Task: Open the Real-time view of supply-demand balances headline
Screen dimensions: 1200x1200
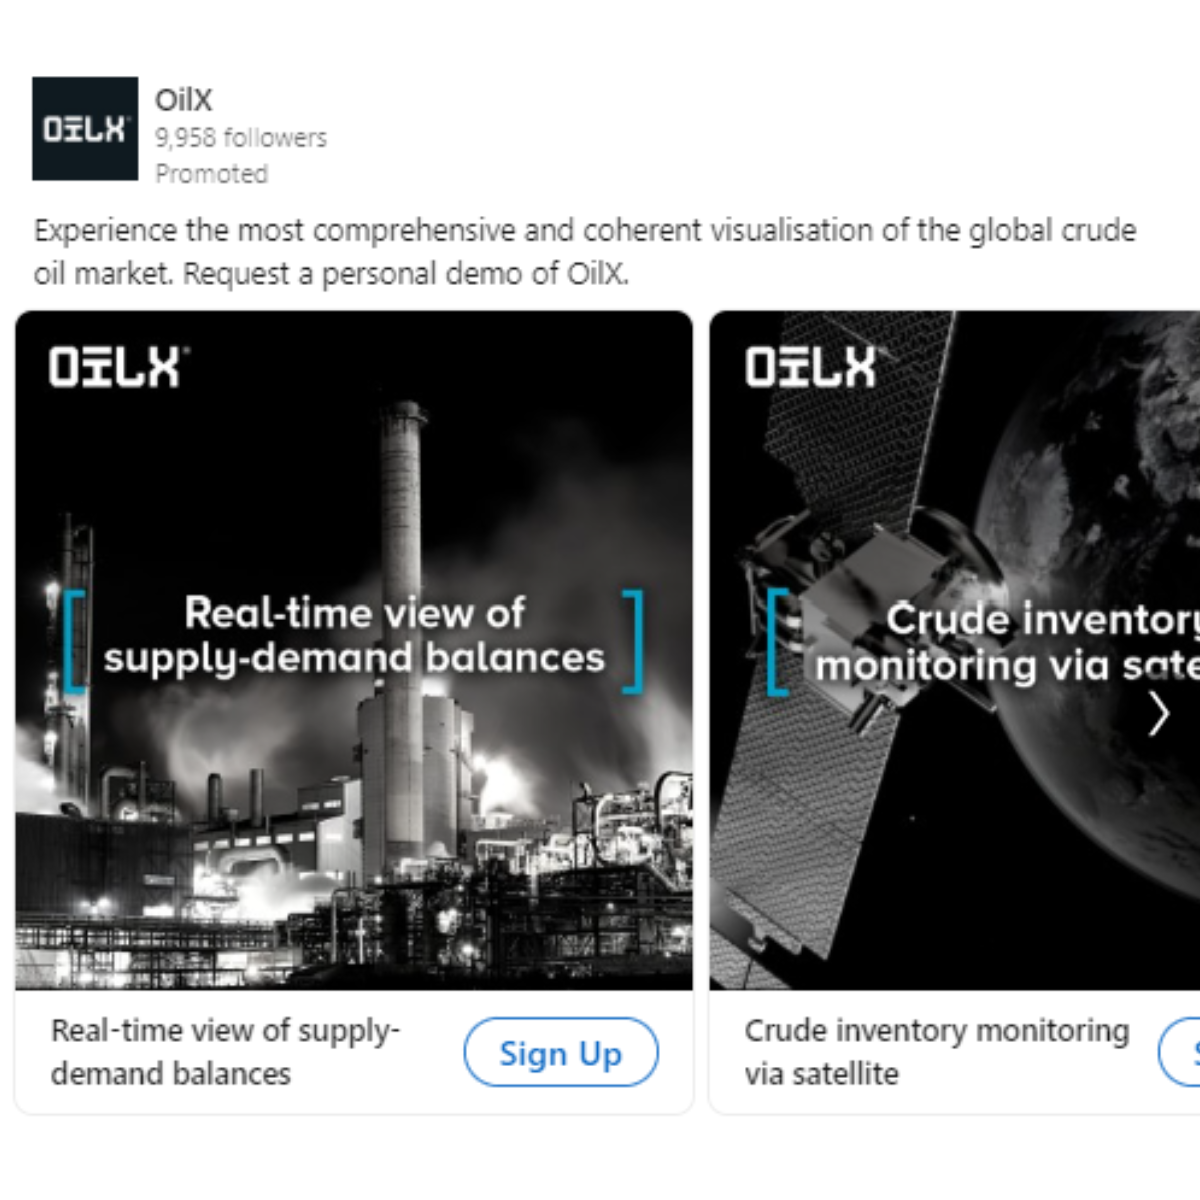Action: pos(227,1052)
